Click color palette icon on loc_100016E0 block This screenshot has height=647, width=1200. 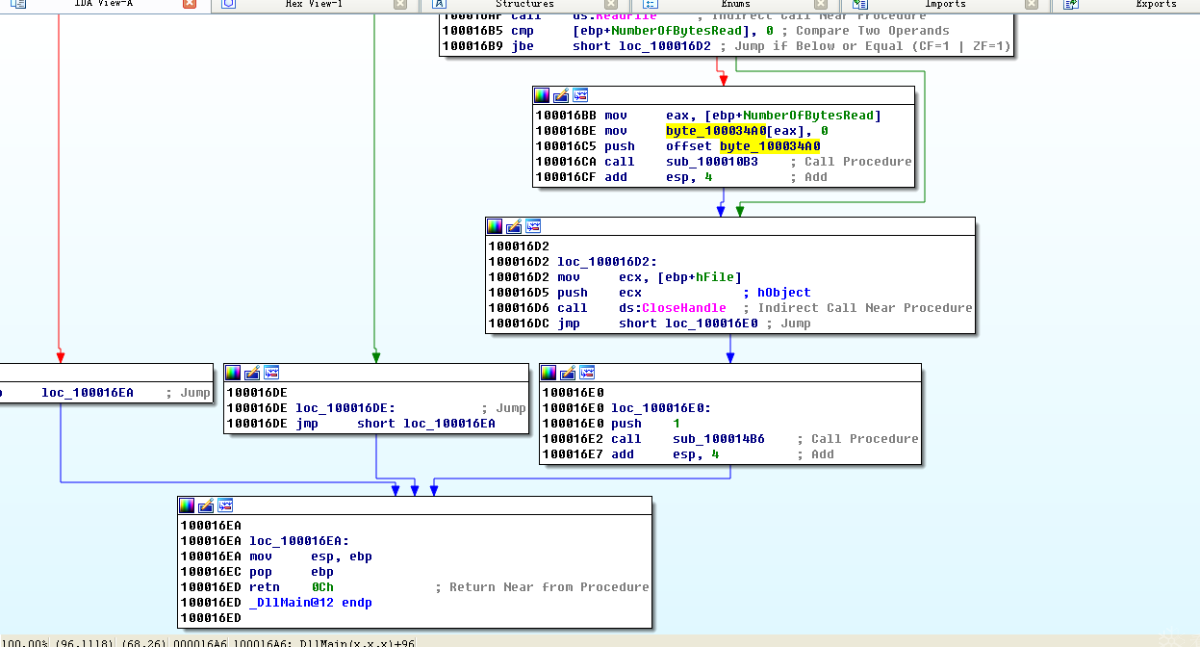[x=549, y=372]
